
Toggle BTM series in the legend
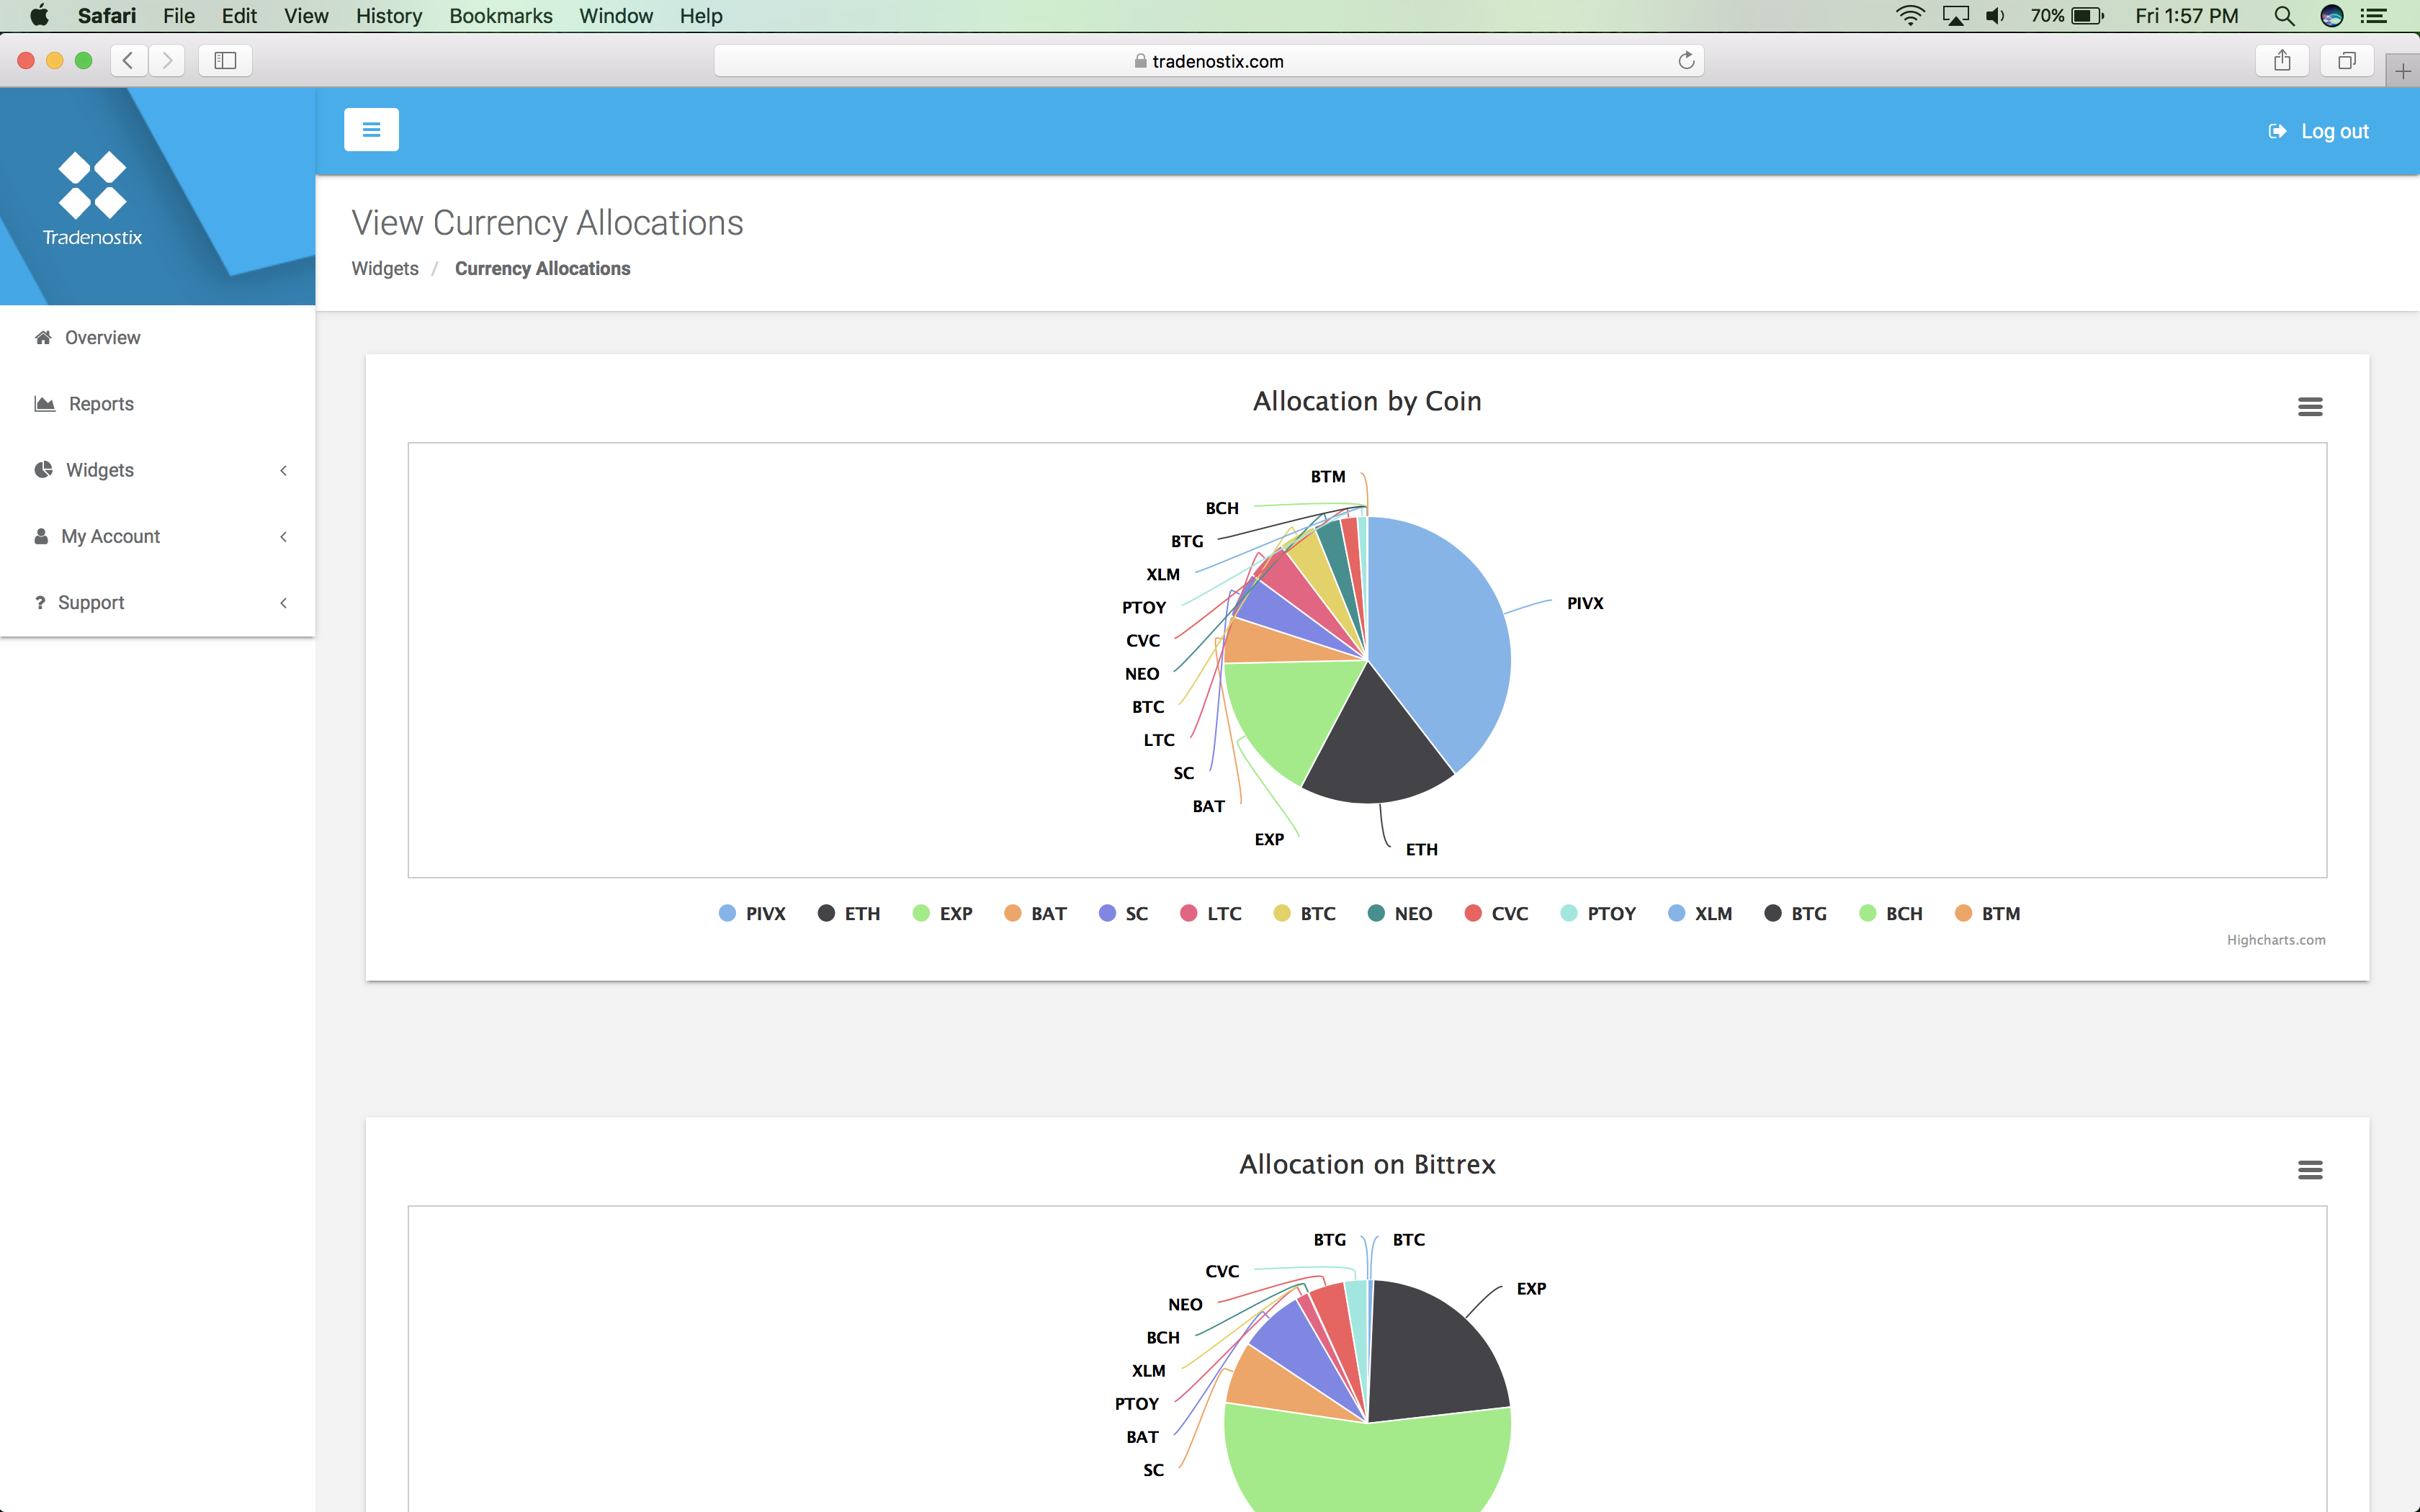coord(1988,913)
